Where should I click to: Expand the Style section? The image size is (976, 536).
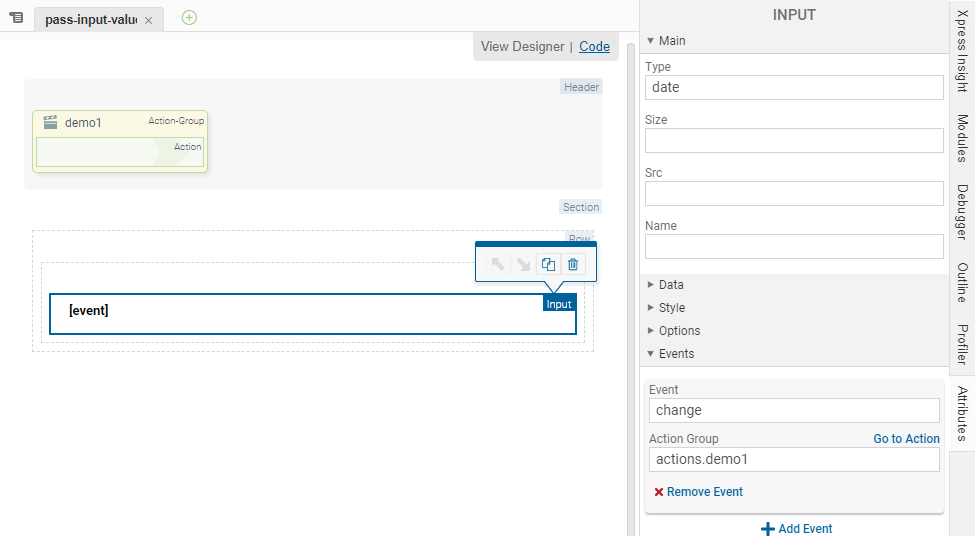(671, 308)
